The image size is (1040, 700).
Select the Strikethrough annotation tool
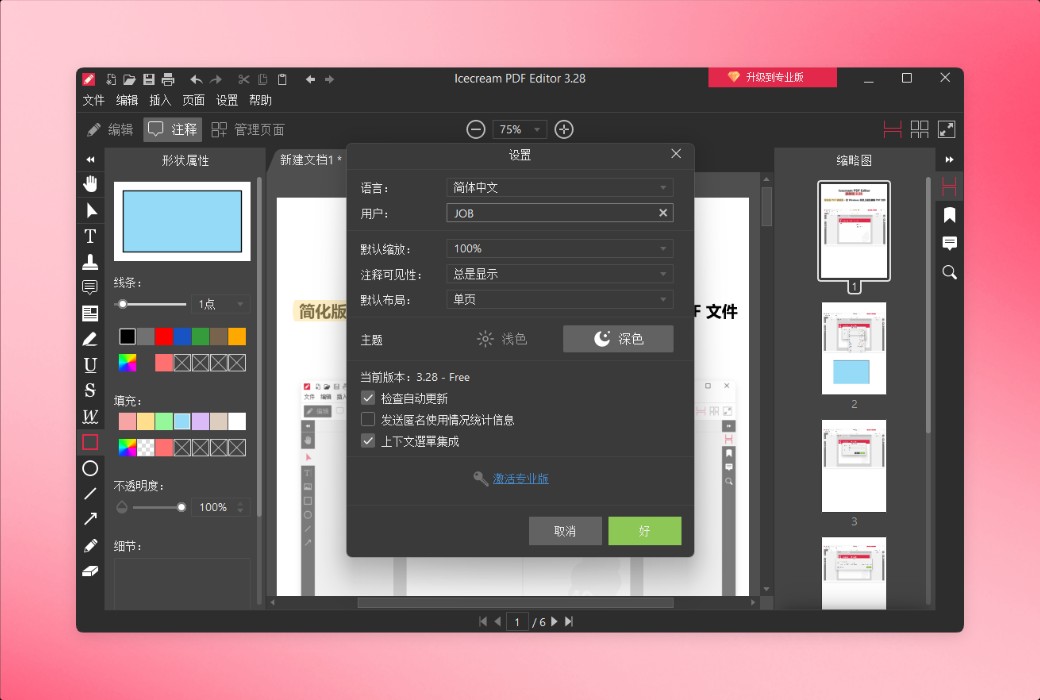click(x=90, y=390)
